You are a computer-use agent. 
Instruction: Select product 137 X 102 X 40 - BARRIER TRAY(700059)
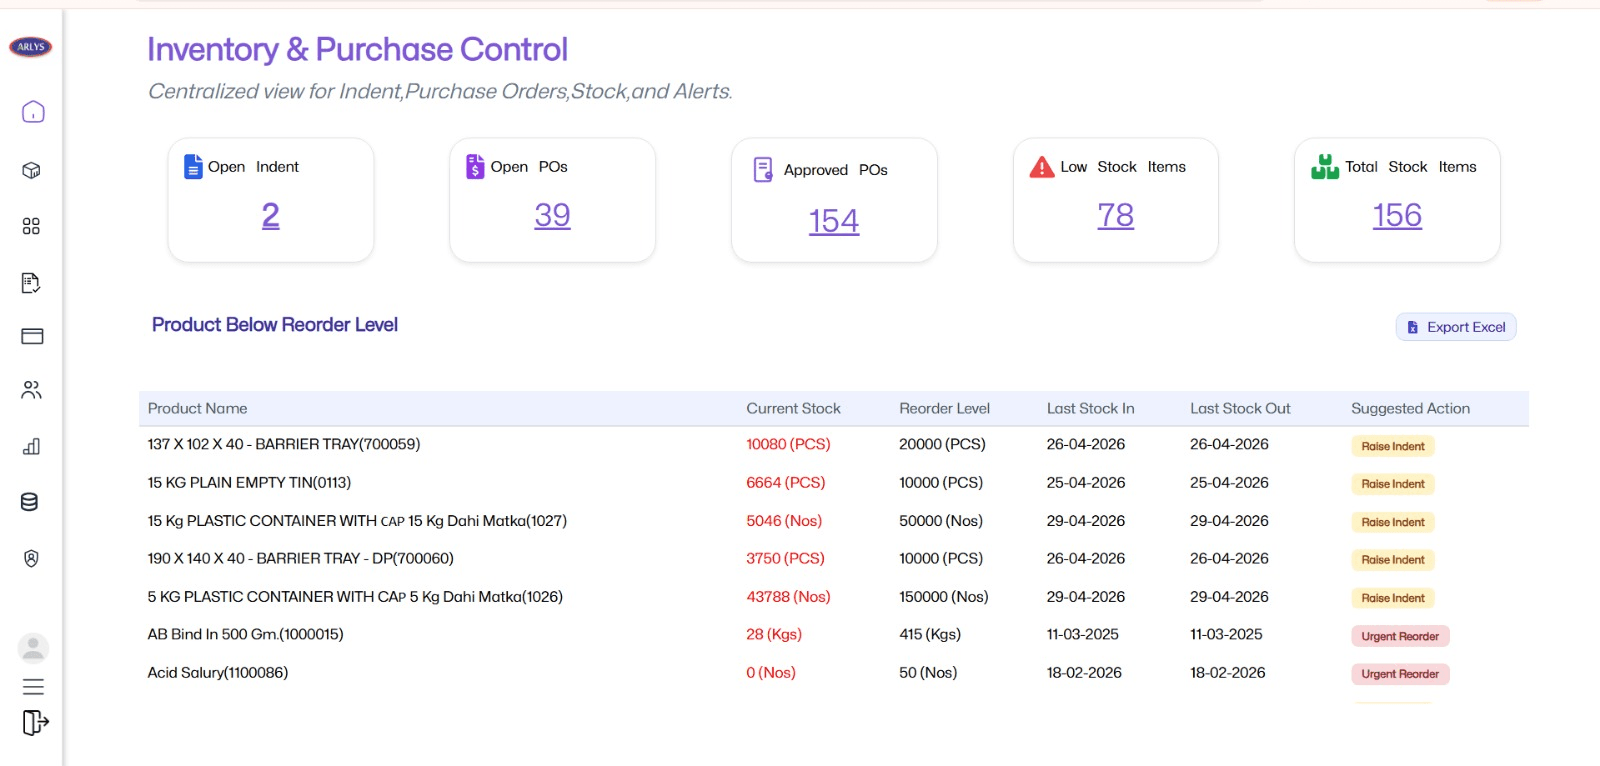(284, 444)
